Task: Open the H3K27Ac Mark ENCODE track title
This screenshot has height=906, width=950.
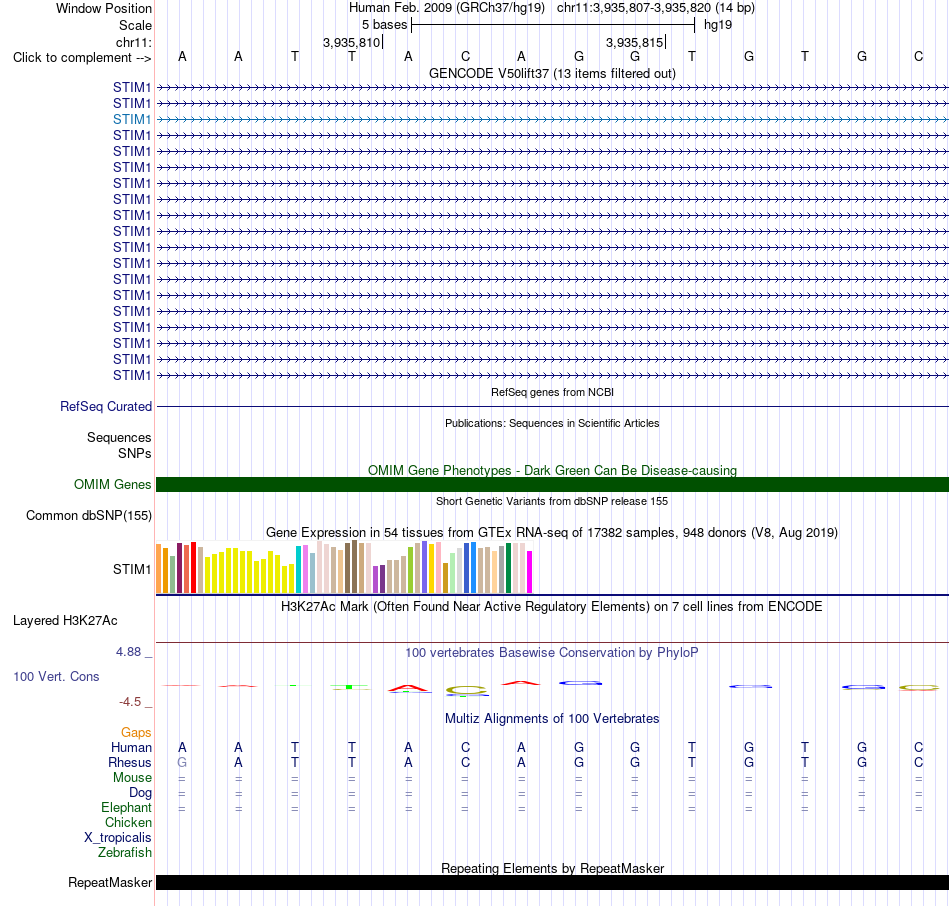Action: [552, 607]
